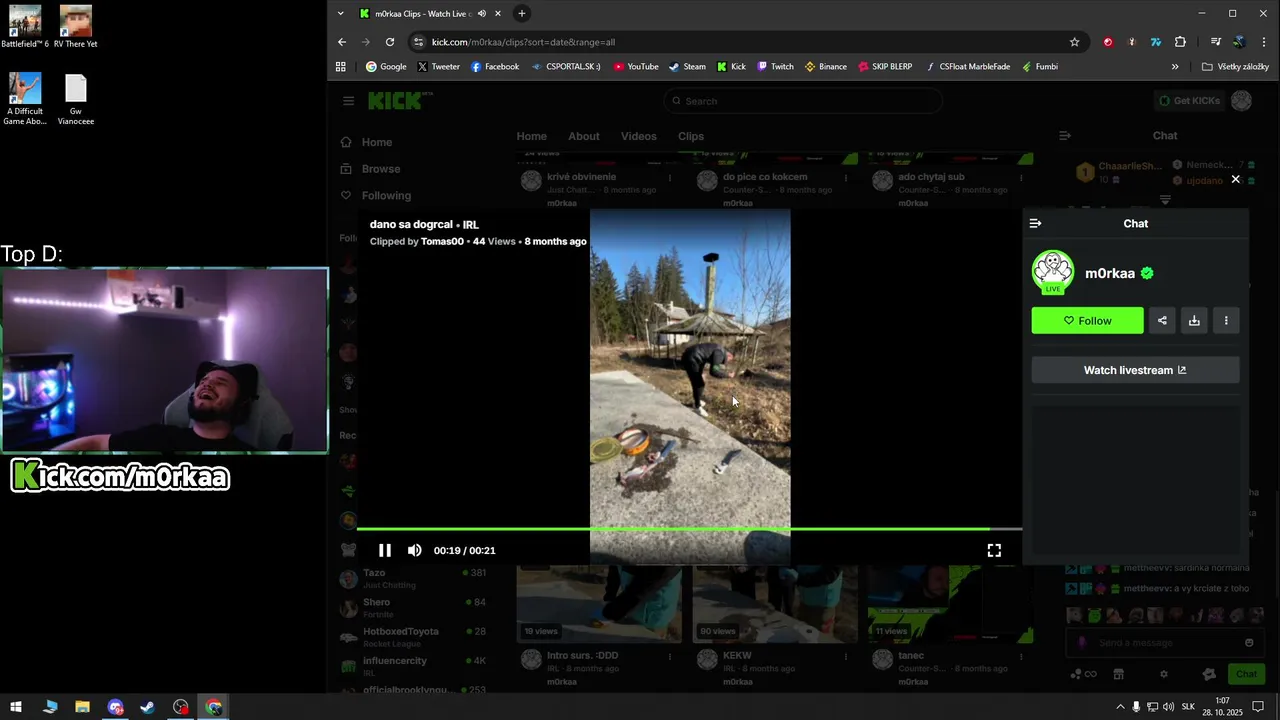The width and height of the screenshot is (1280, 720).
Task: Reload the Kick page
Action: 390,42
